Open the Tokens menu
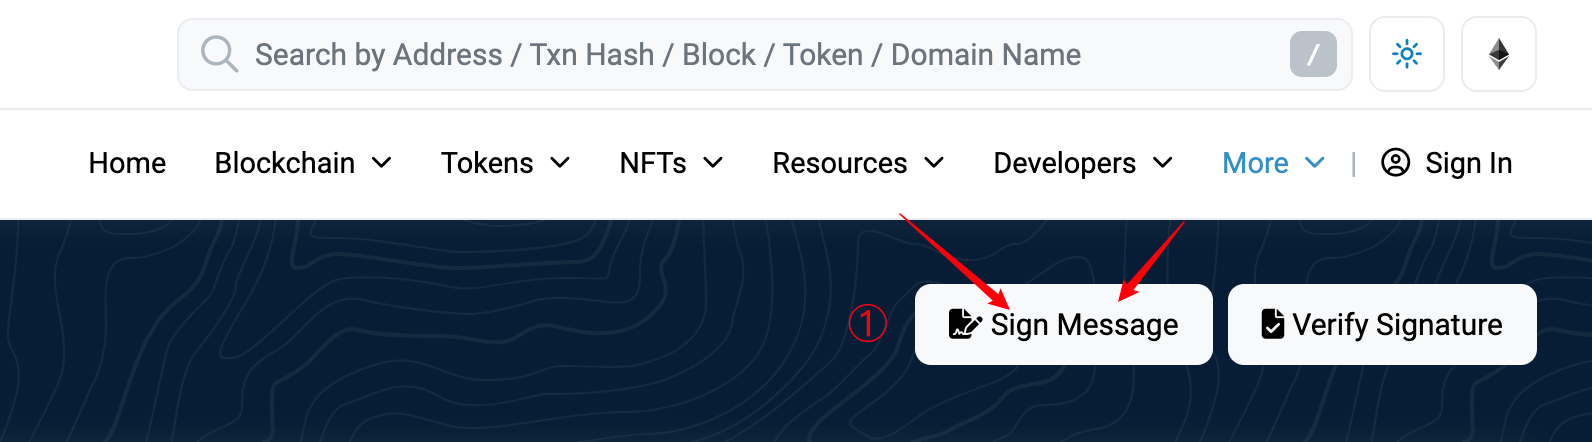The image size is (1592, 442). [x=487, y=163]
